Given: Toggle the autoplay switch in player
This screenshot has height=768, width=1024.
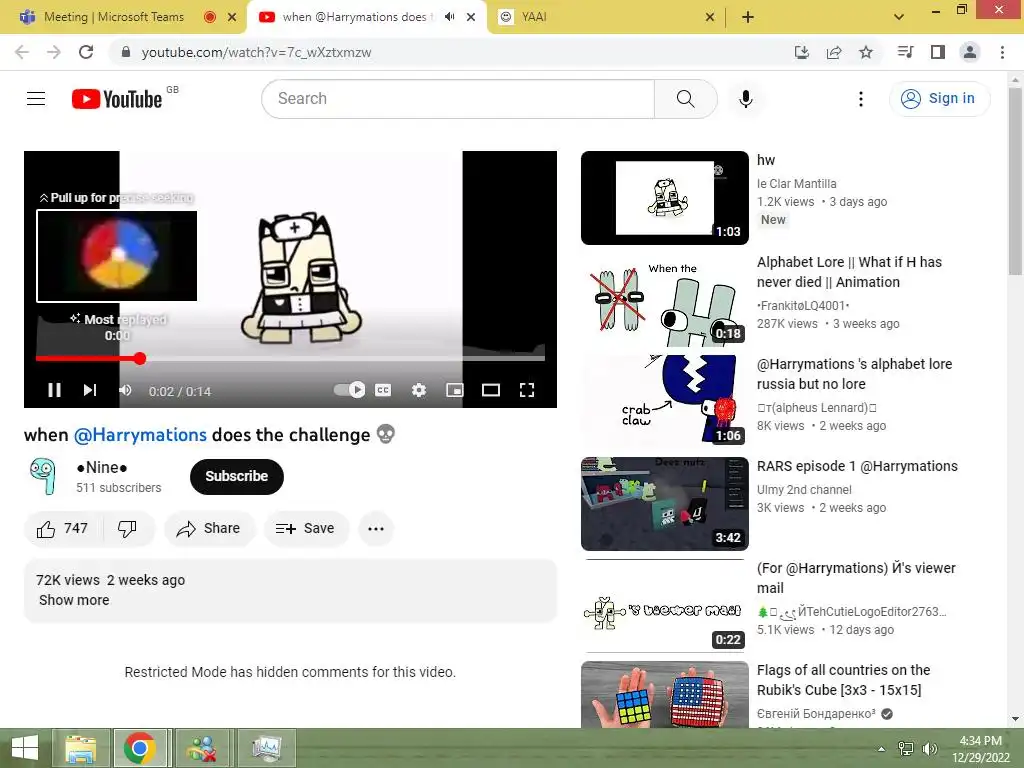Looking at the screenshot, I should tap(349, 390).
